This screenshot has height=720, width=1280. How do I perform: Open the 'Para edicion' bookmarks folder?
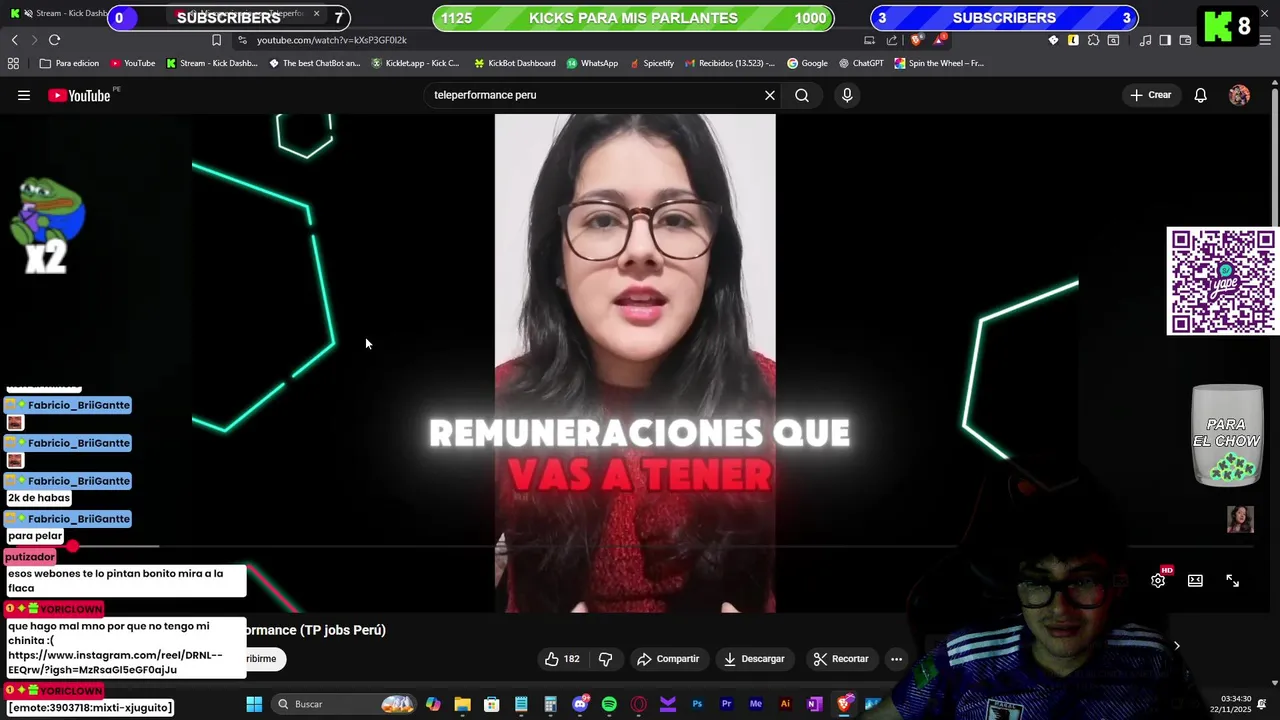pyautogui.click(x=69, y=63)
